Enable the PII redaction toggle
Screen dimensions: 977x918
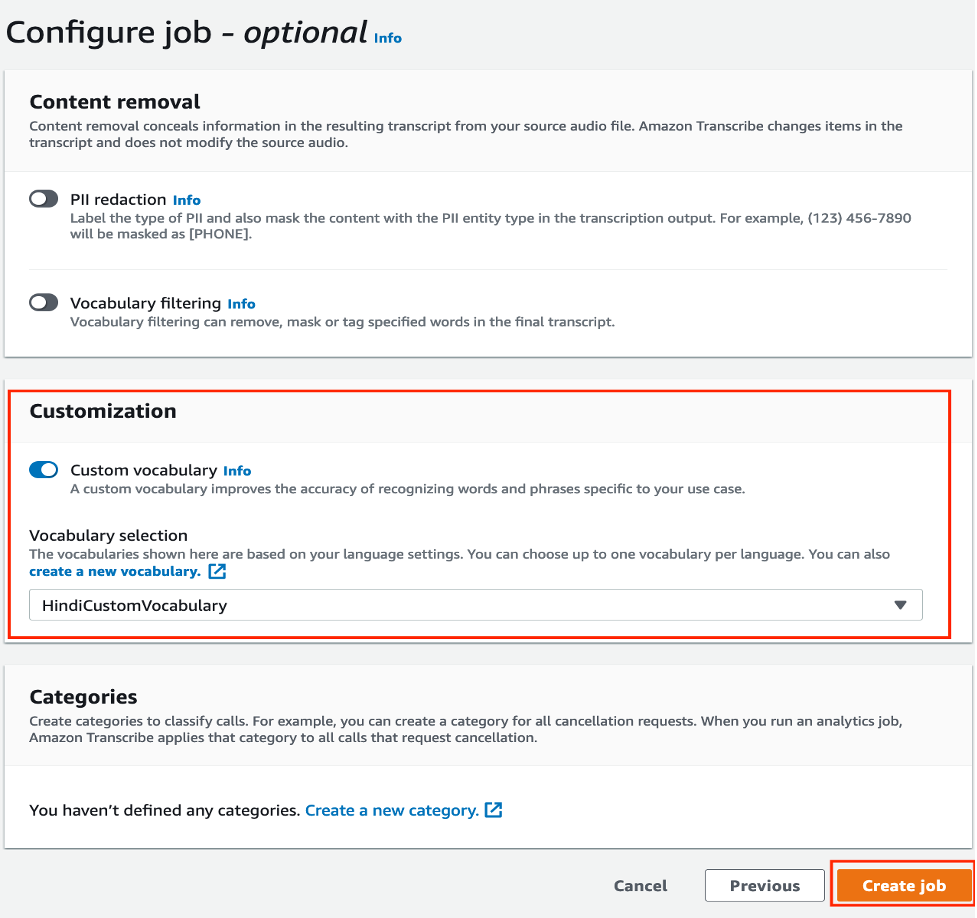coord(44,199)
